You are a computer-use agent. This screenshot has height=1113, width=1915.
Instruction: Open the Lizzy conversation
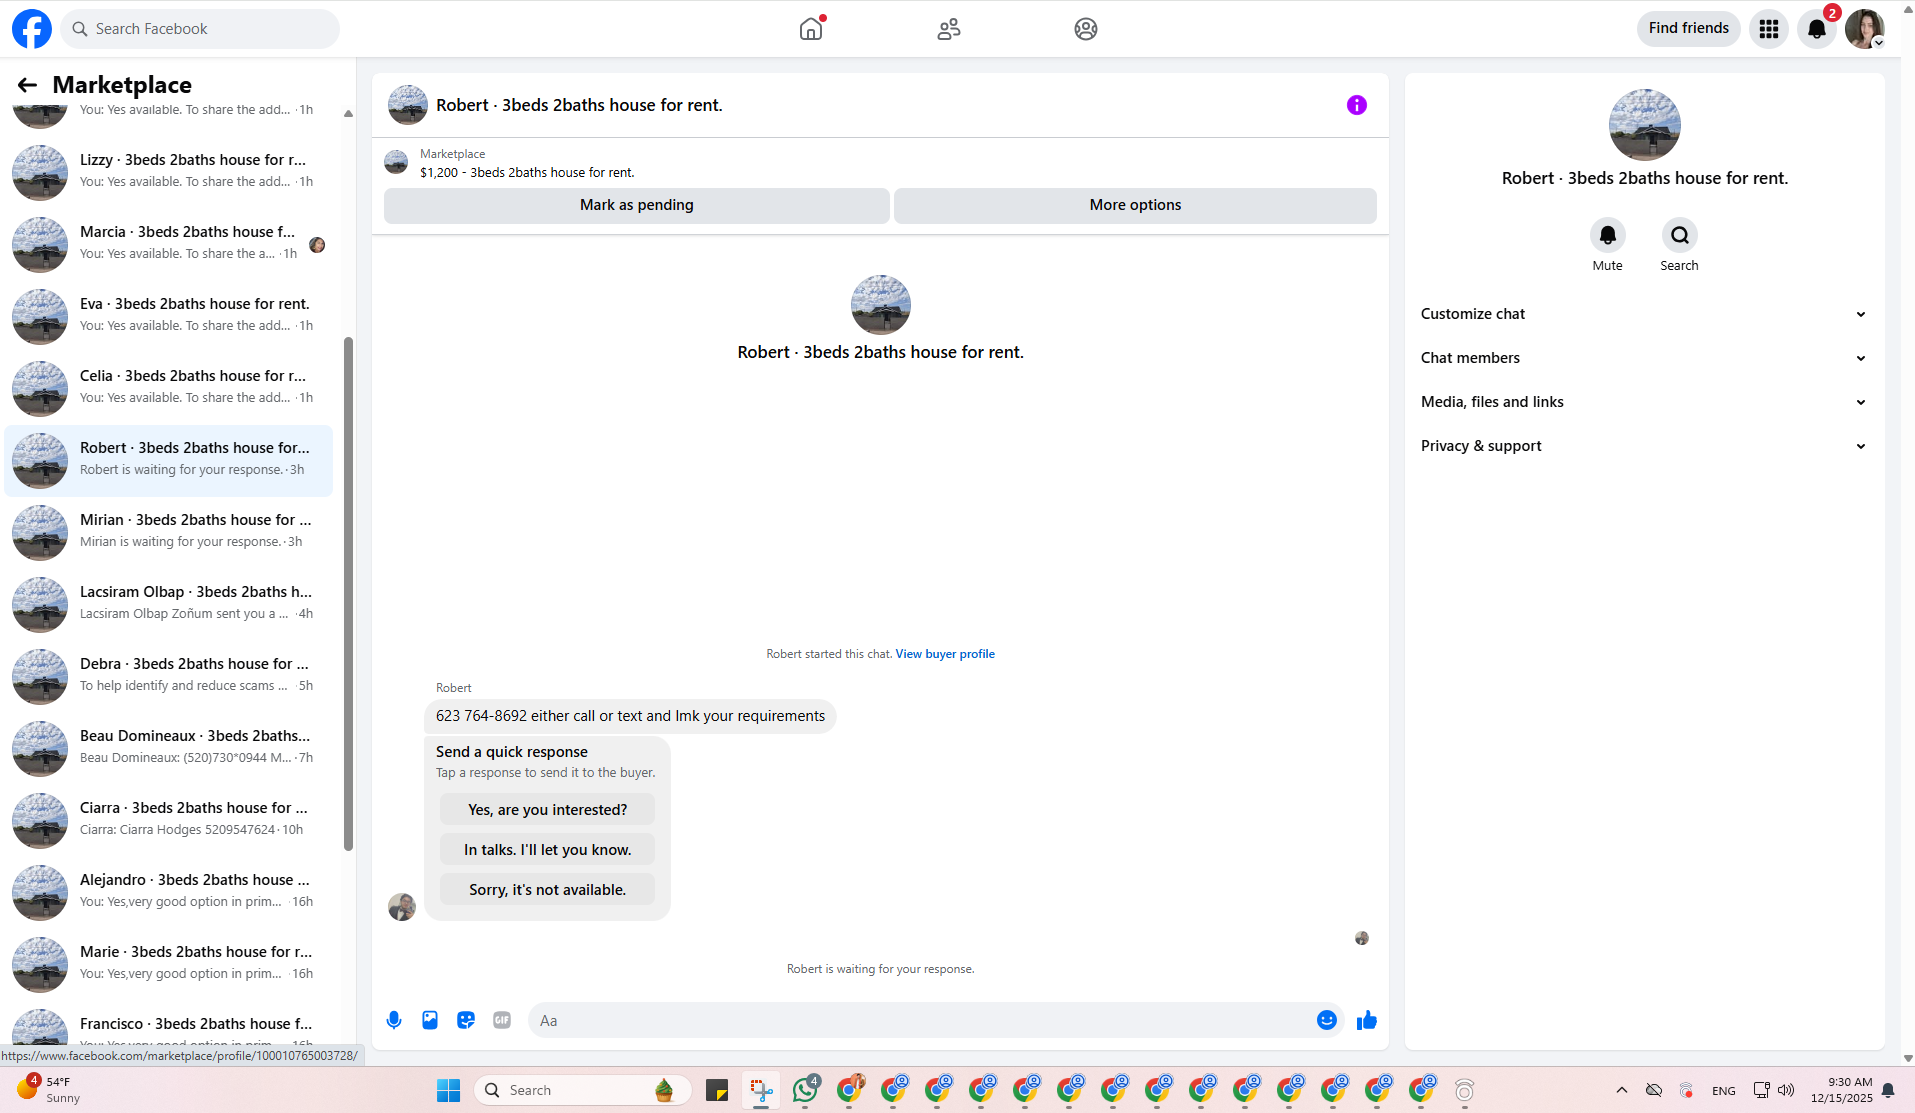pos(168,171)
